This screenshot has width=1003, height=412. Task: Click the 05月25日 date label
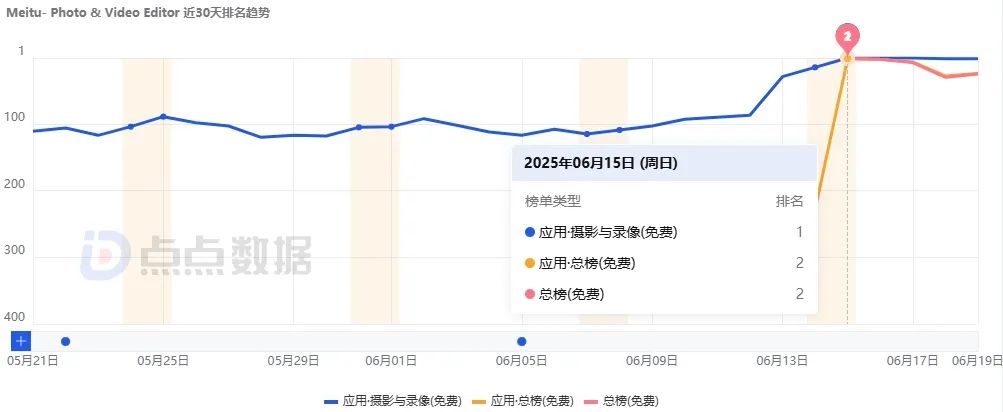[163, 361]
